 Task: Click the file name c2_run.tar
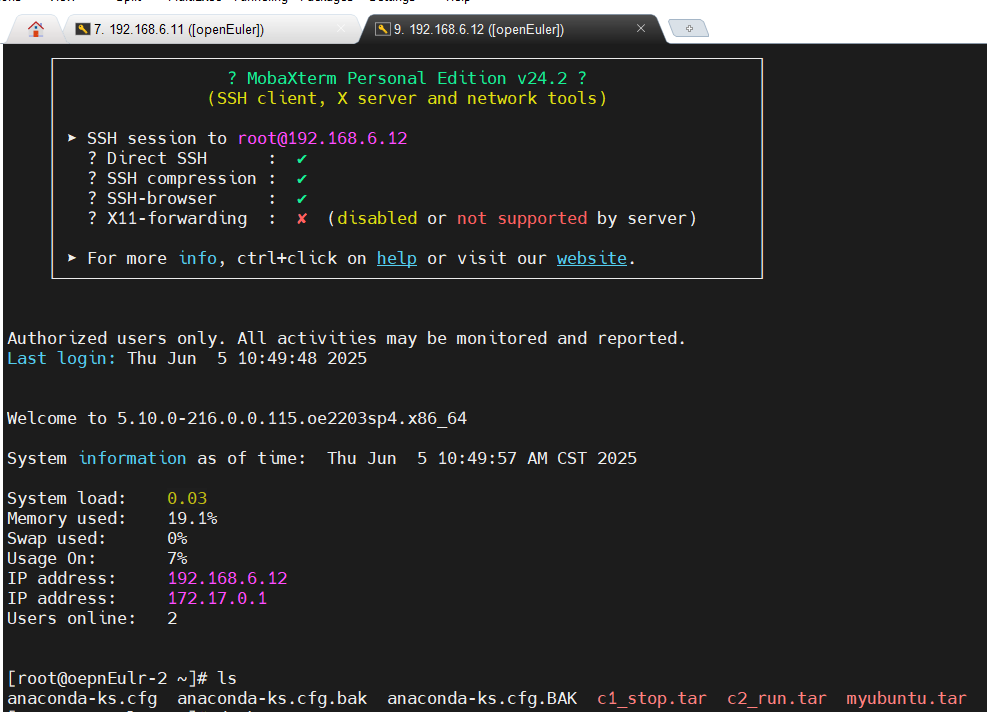[777, 698]
